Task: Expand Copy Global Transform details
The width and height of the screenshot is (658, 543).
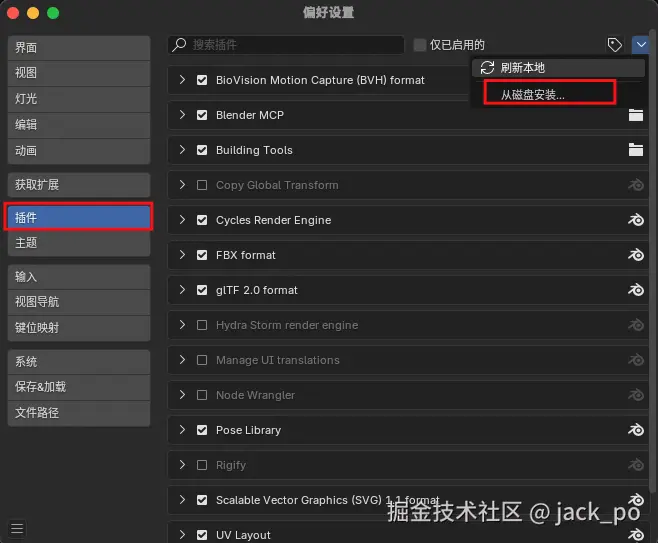Action: point(182,184)
